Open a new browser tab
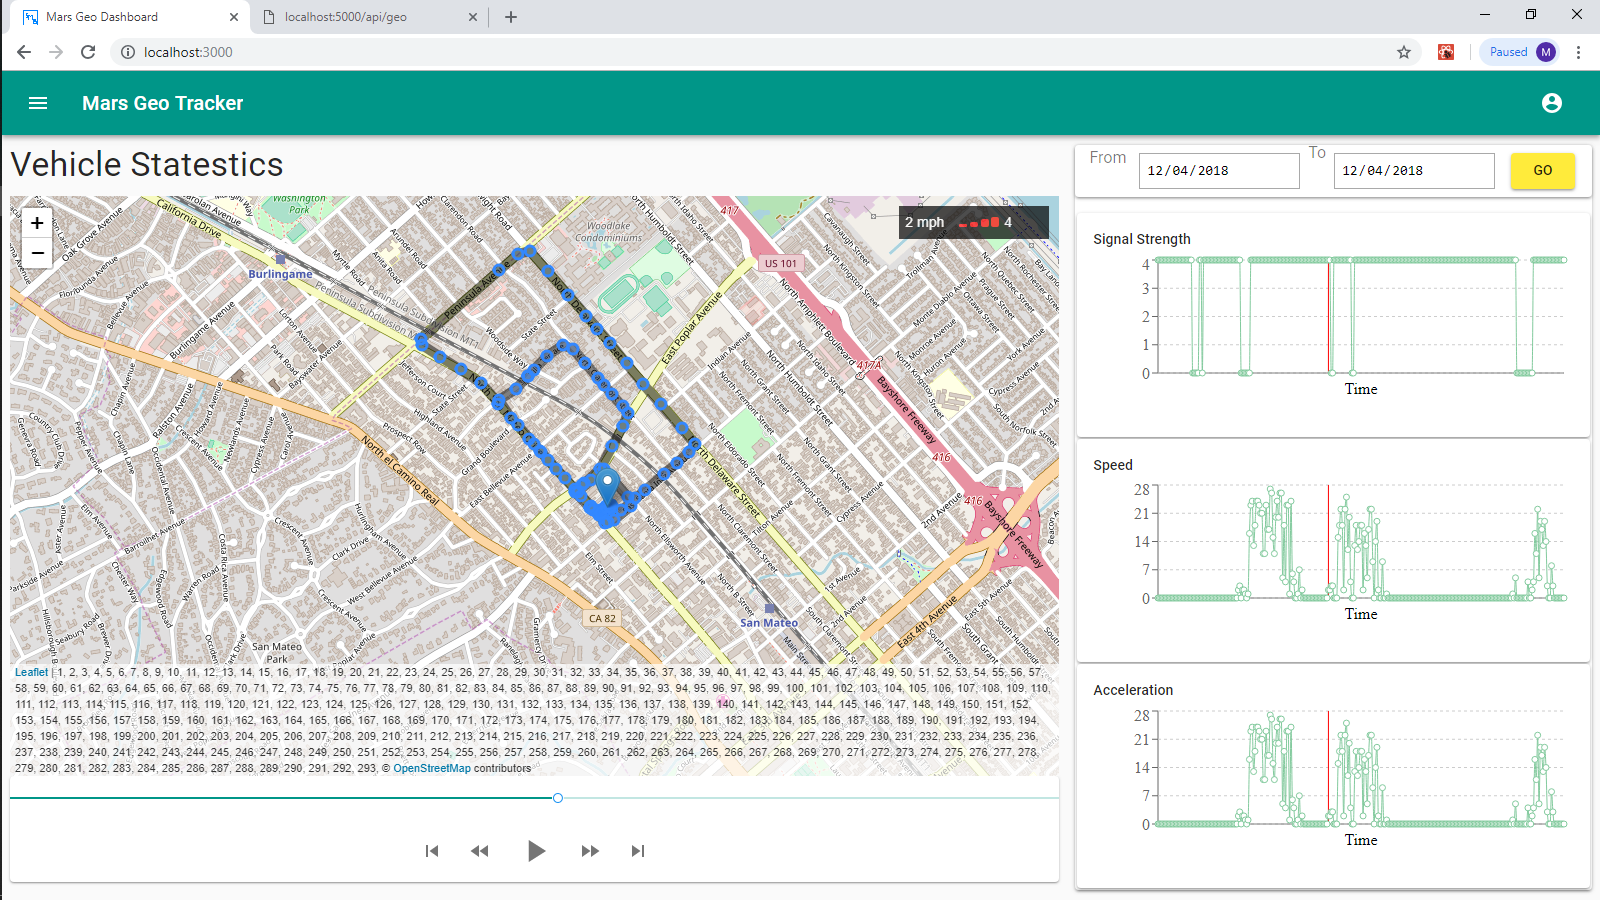 [511, 17]
